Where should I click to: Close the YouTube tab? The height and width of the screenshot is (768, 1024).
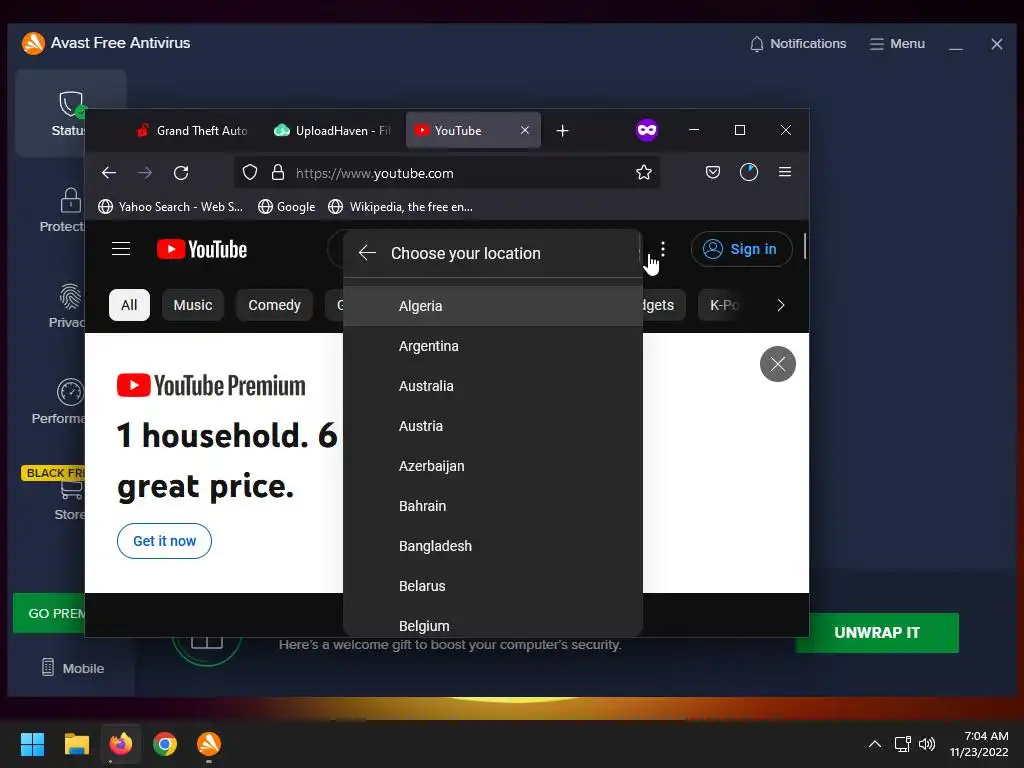524,130
